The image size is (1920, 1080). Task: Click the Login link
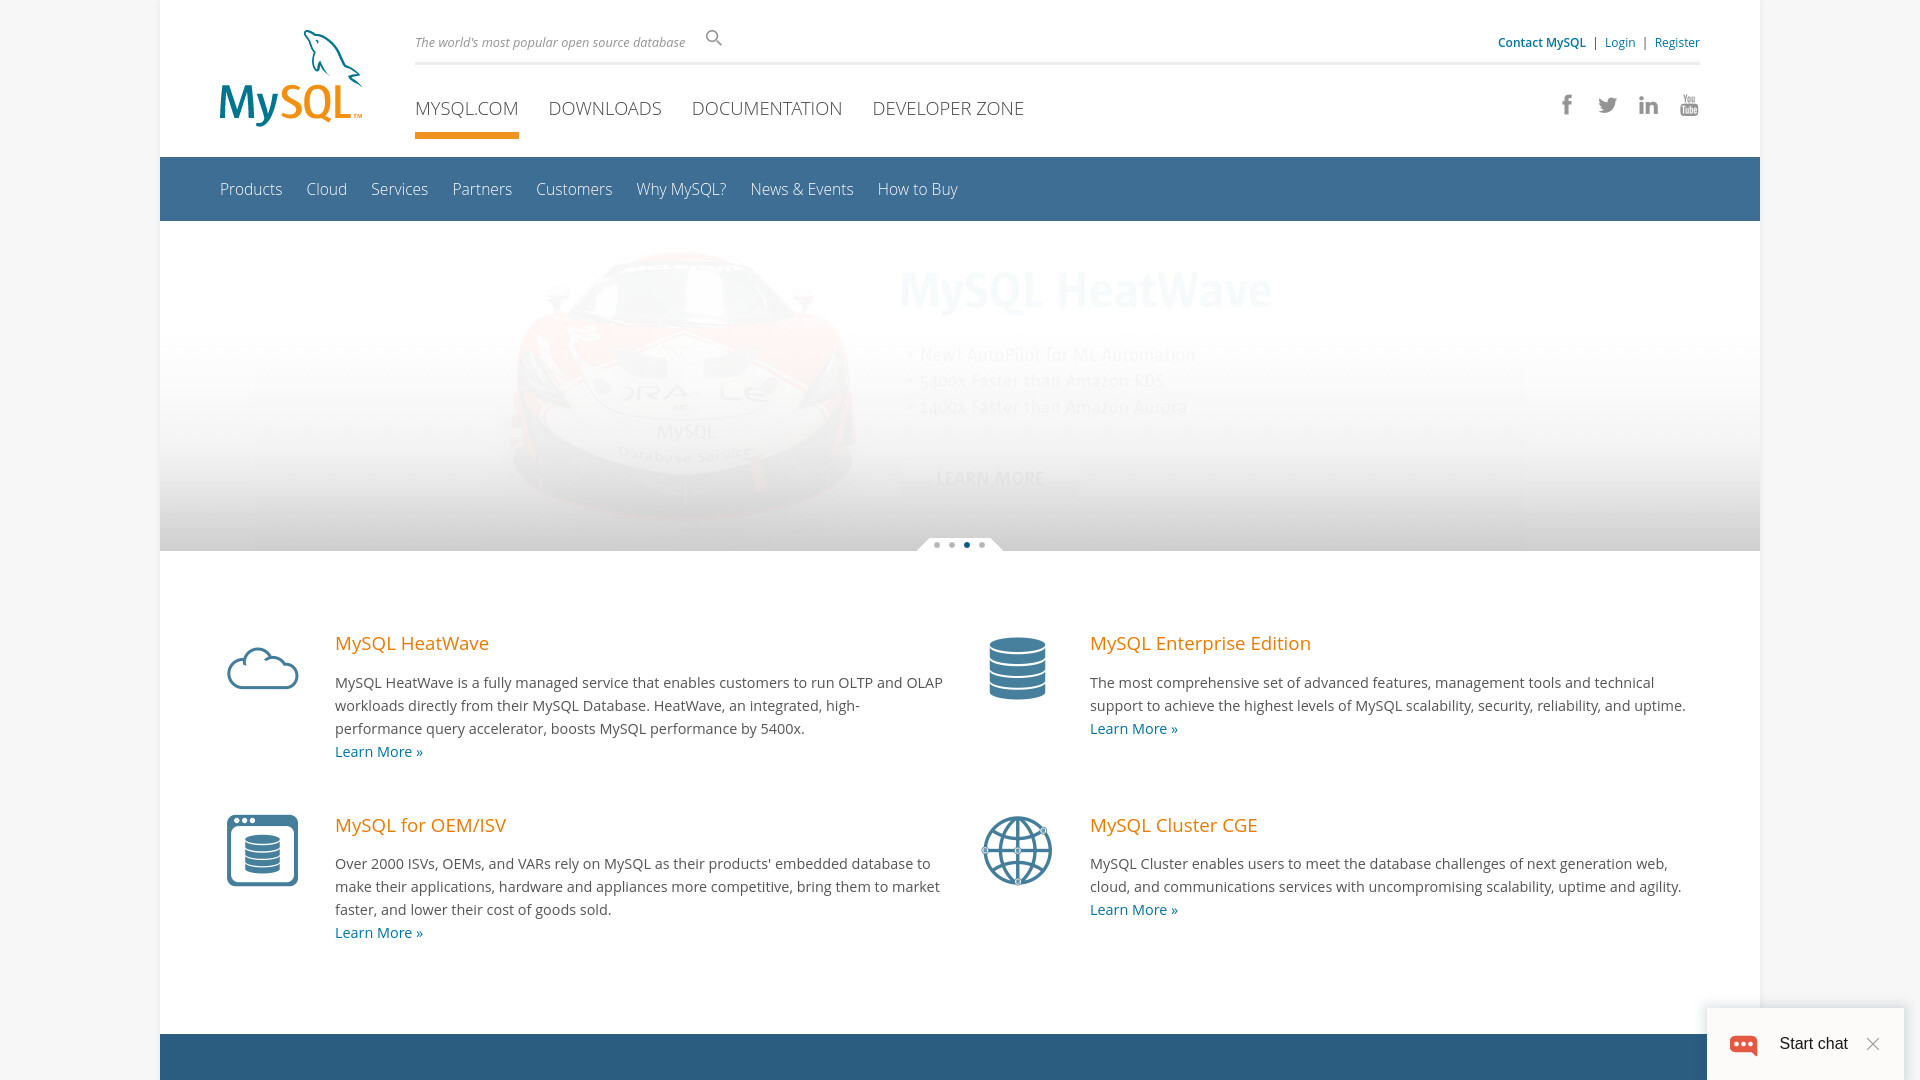coord(1620,42)
